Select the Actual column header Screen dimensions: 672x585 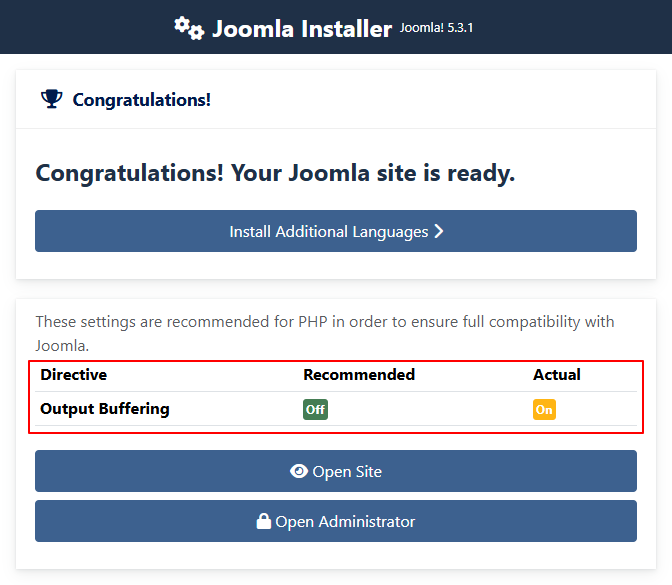tap(556, 375)
